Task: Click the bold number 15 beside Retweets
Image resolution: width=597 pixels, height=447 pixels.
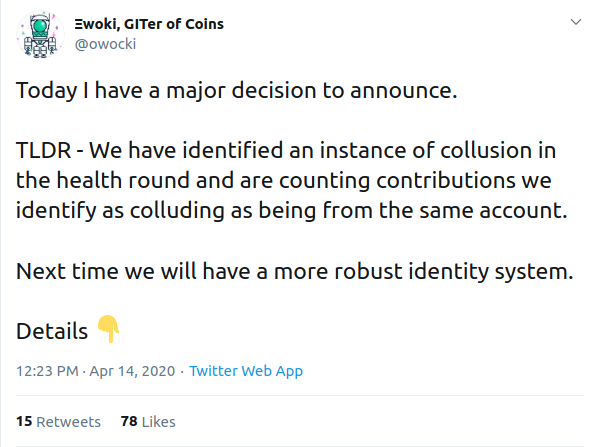Action: click(x=24, y=421)
